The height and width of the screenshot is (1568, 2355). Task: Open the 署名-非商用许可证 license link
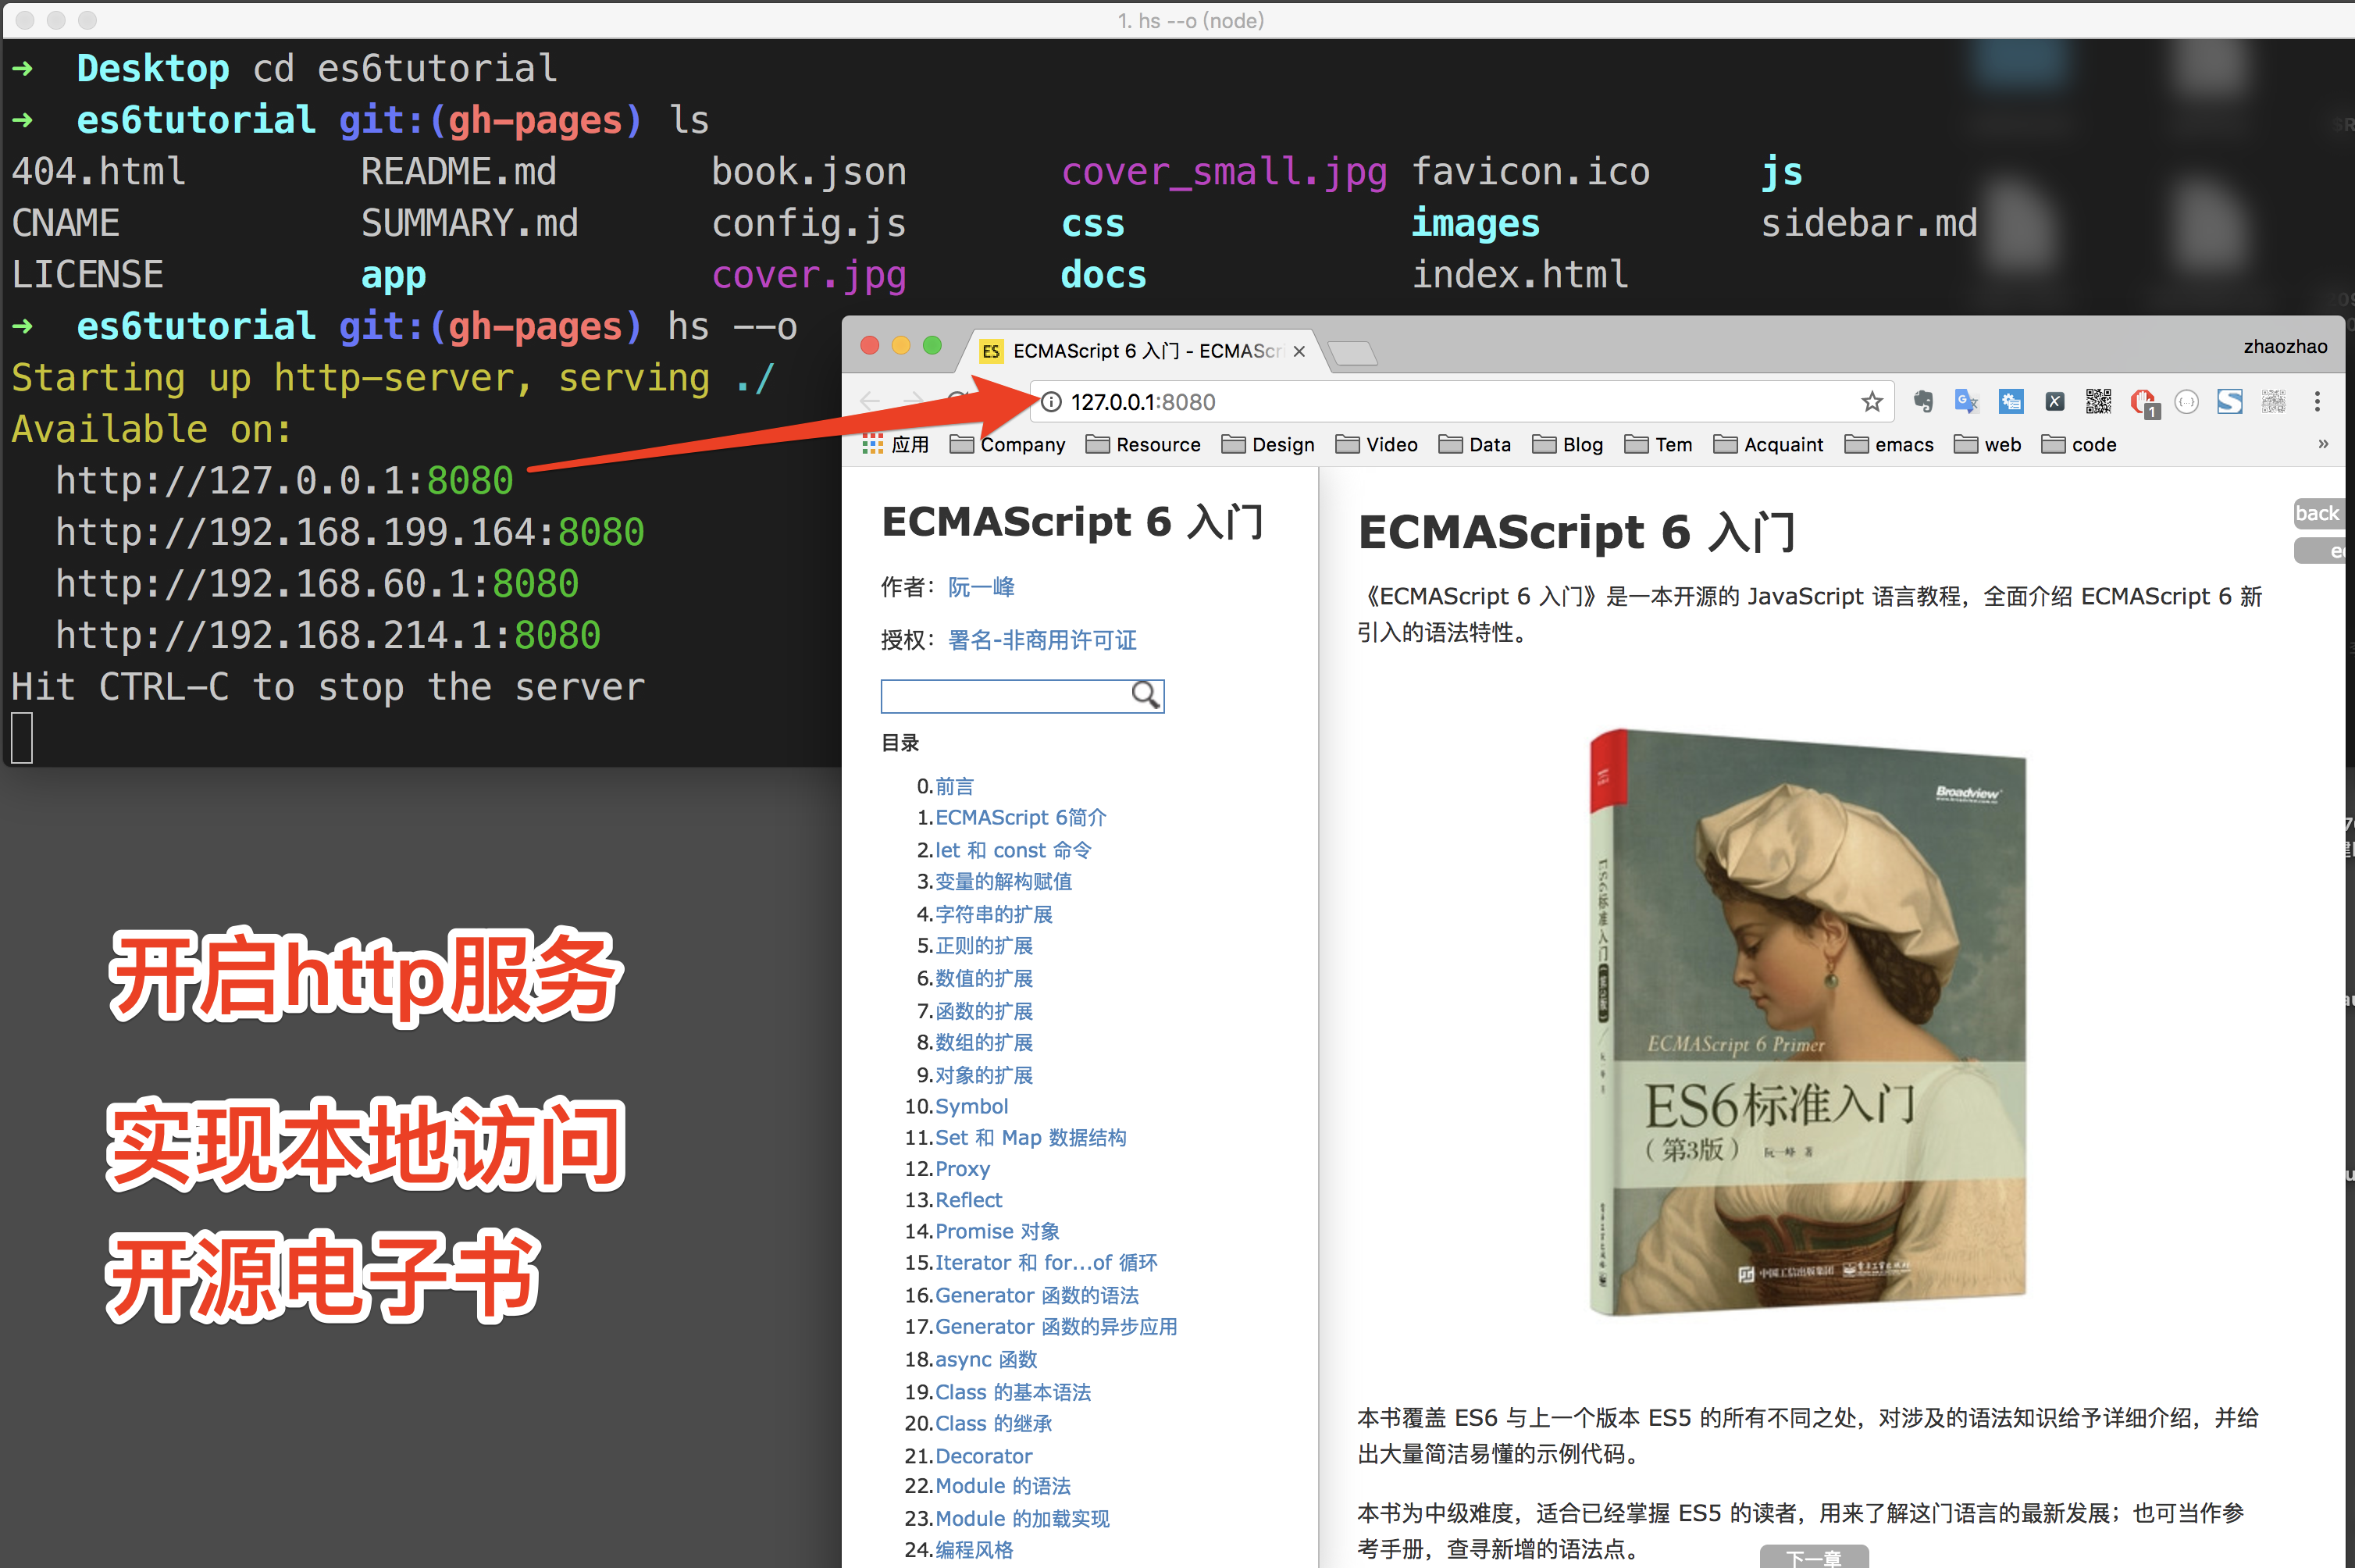click(x=1042, y=640)
